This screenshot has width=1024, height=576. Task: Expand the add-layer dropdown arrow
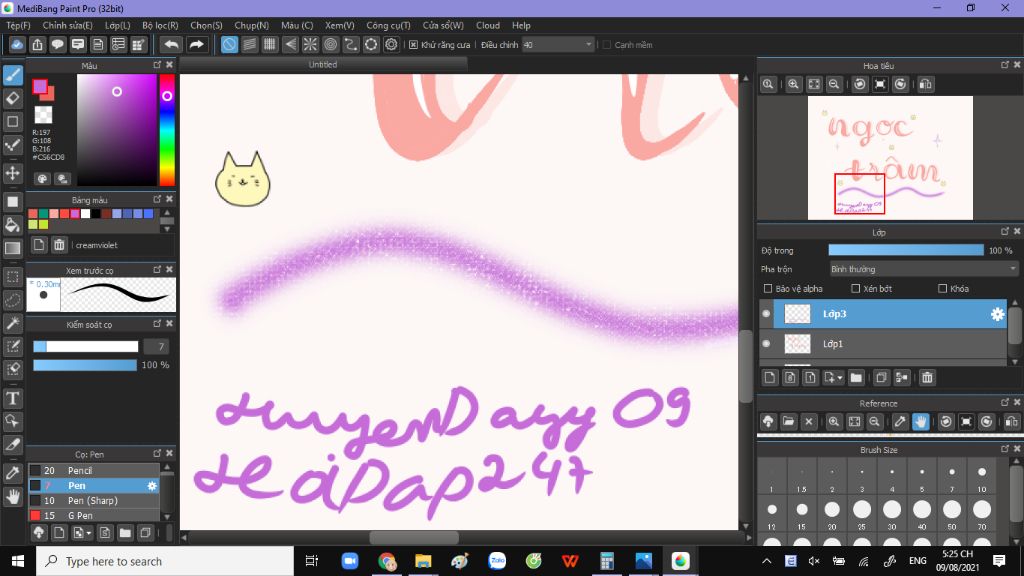point(840,377)
